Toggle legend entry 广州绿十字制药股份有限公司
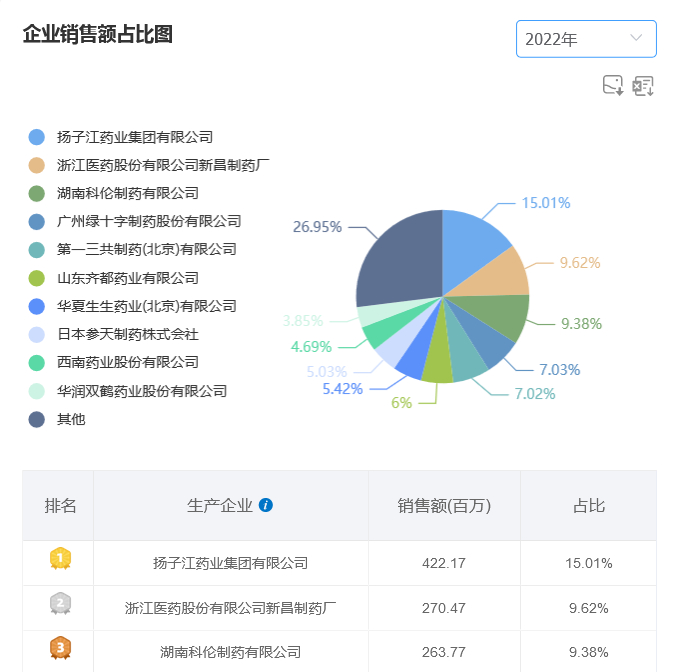Viewport: 677px width, 672px height. (135, 222)
